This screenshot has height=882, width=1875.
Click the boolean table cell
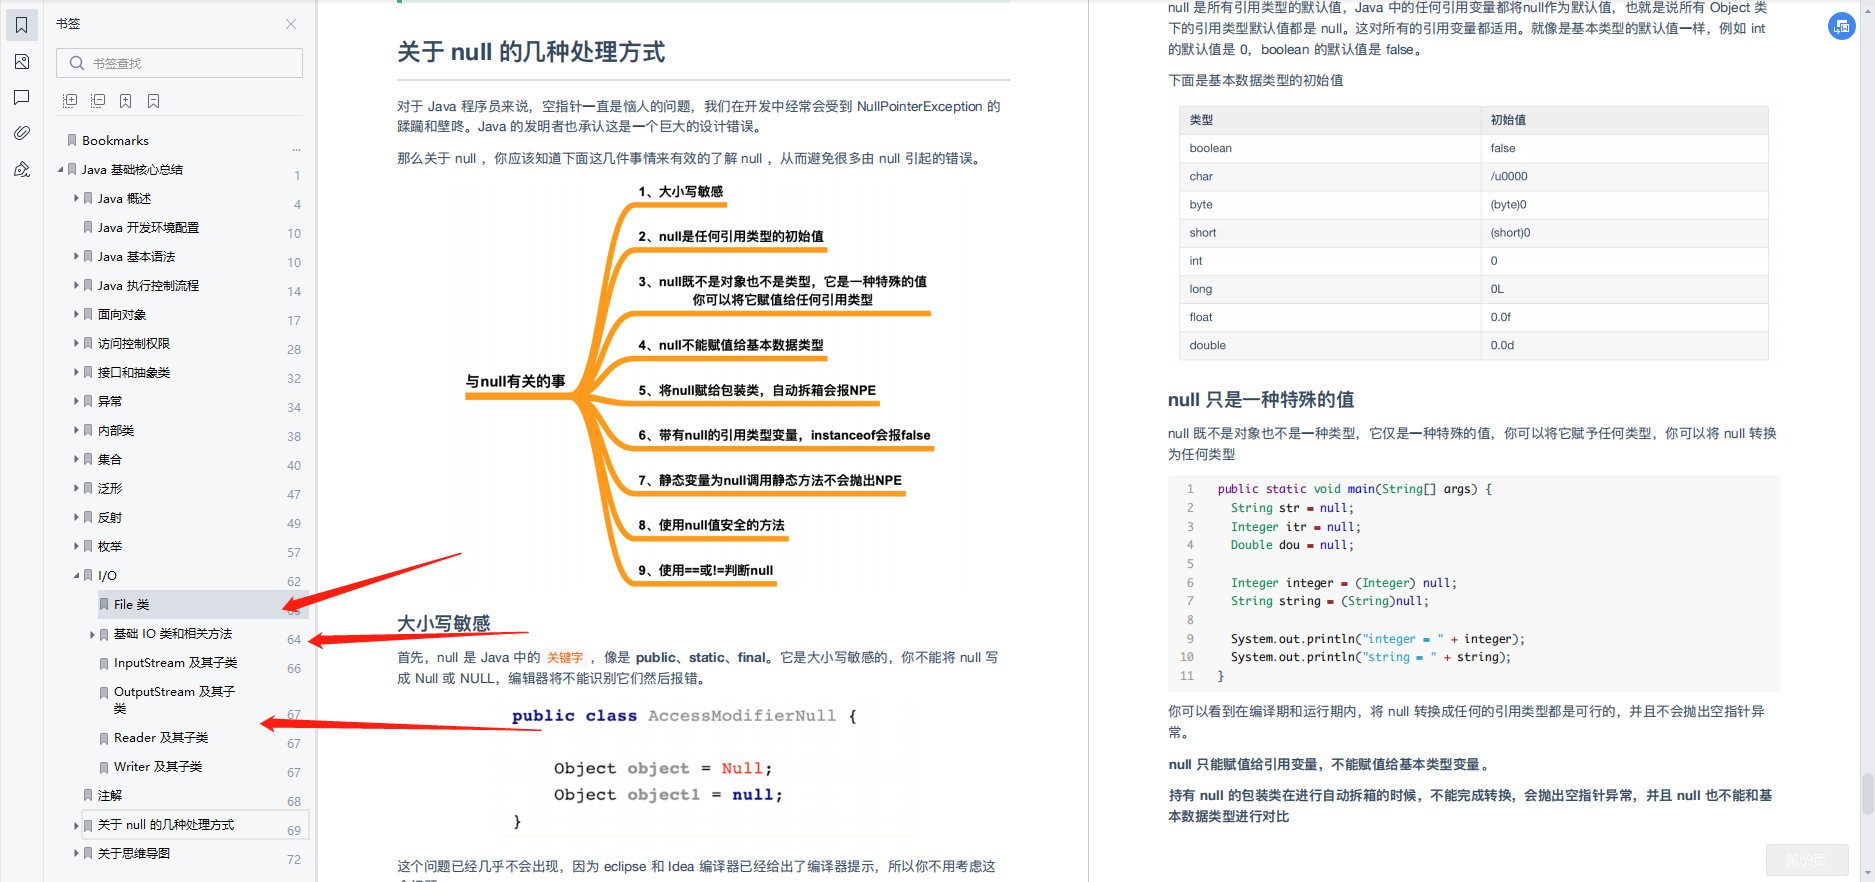(1329, 148)
